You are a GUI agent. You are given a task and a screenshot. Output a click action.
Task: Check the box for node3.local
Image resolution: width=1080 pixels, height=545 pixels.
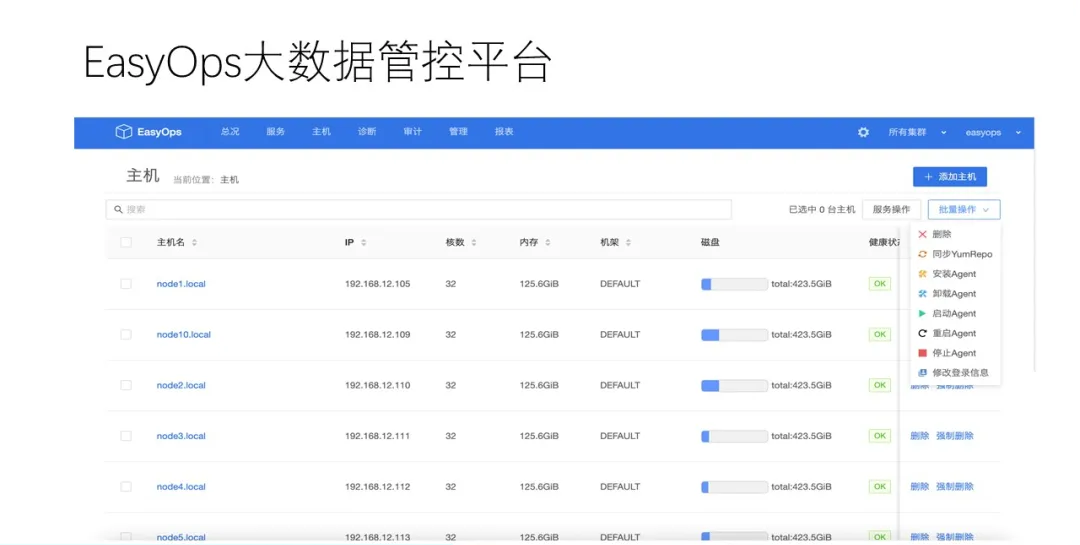click(x=126, y=436)
